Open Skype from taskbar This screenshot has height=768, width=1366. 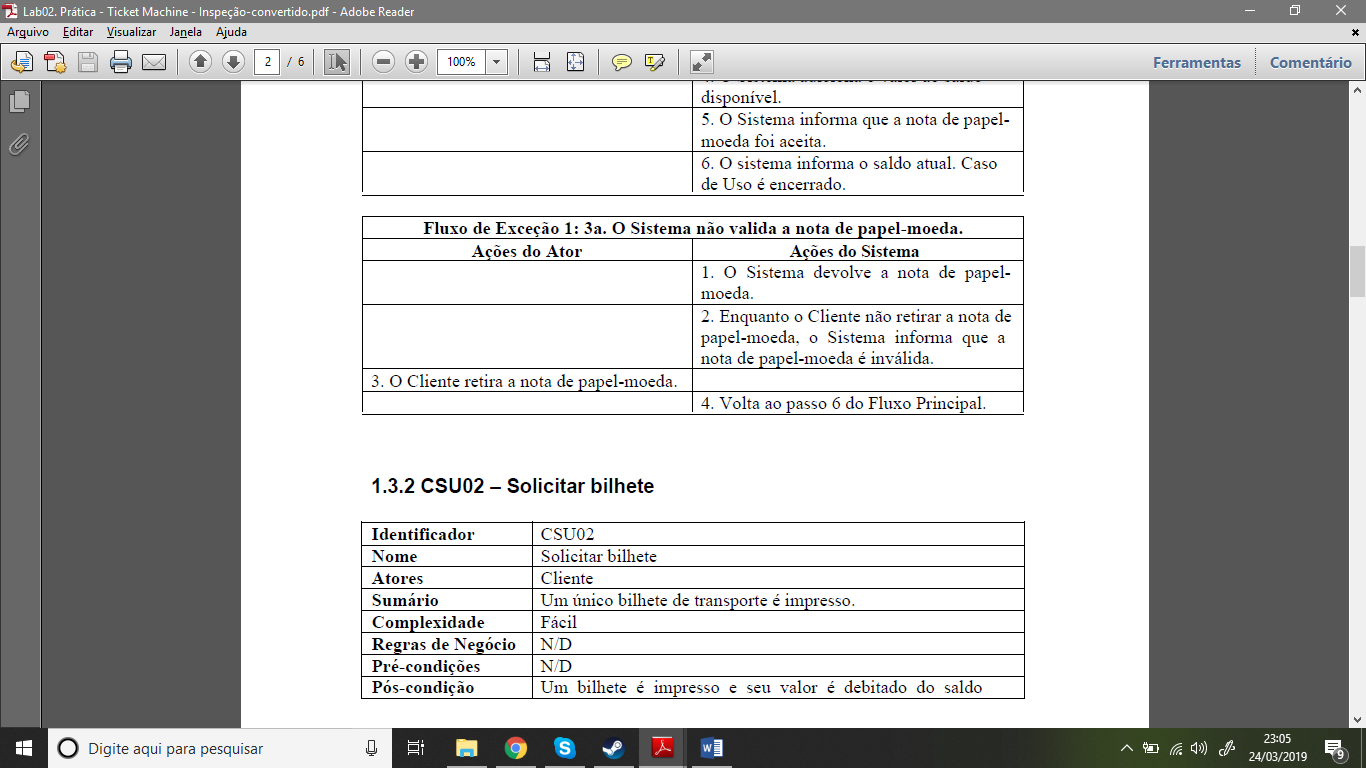(564, 748)
